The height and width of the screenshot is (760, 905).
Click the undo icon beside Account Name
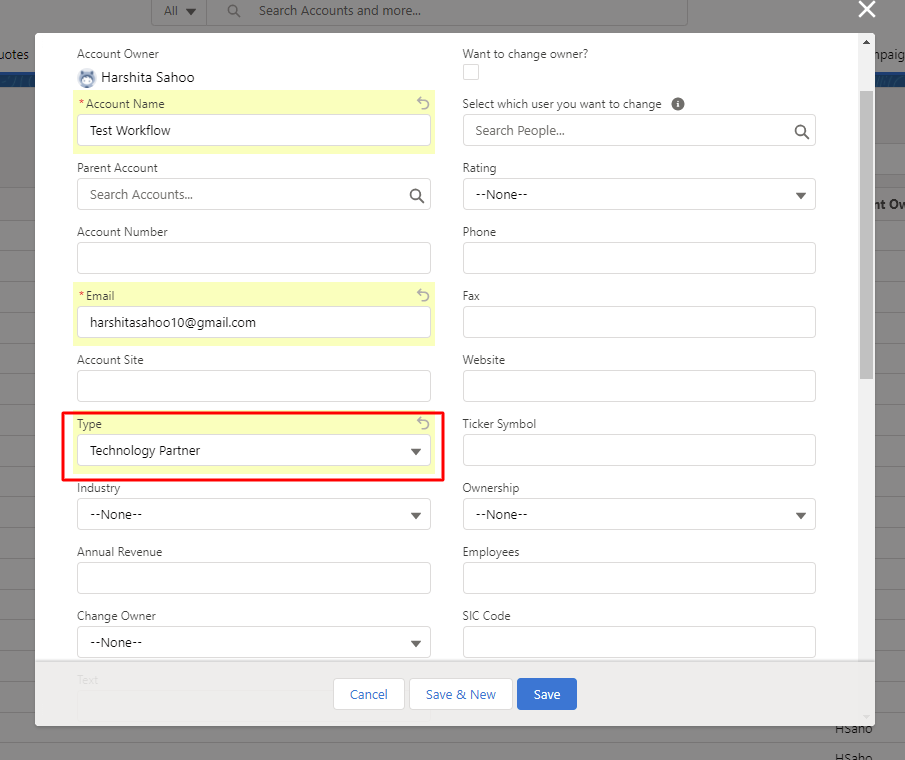(x=423, y=103)
